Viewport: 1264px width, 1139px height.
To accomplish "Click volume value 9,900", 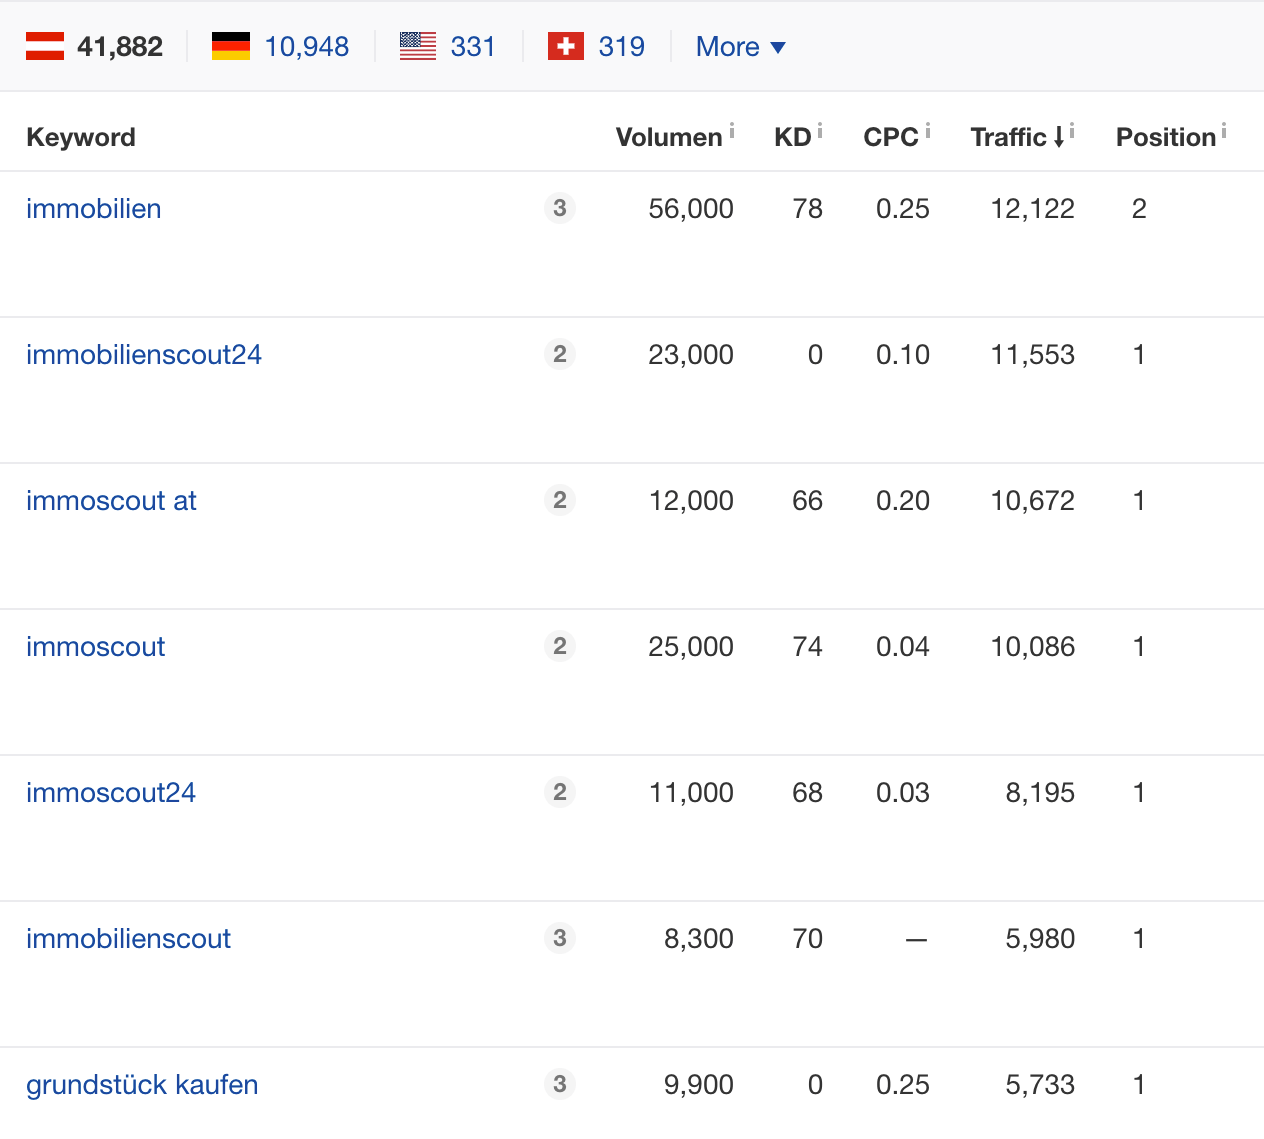I will [699, 1085].
